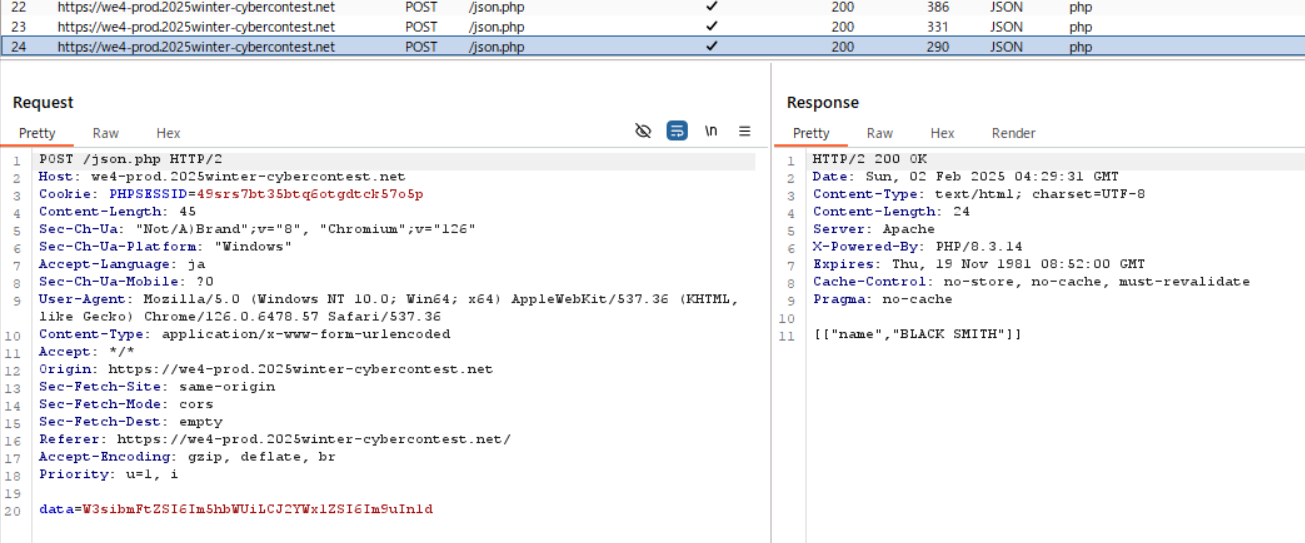
Task: Click the base64 data= body parameter
Action: tap(236, 509)
